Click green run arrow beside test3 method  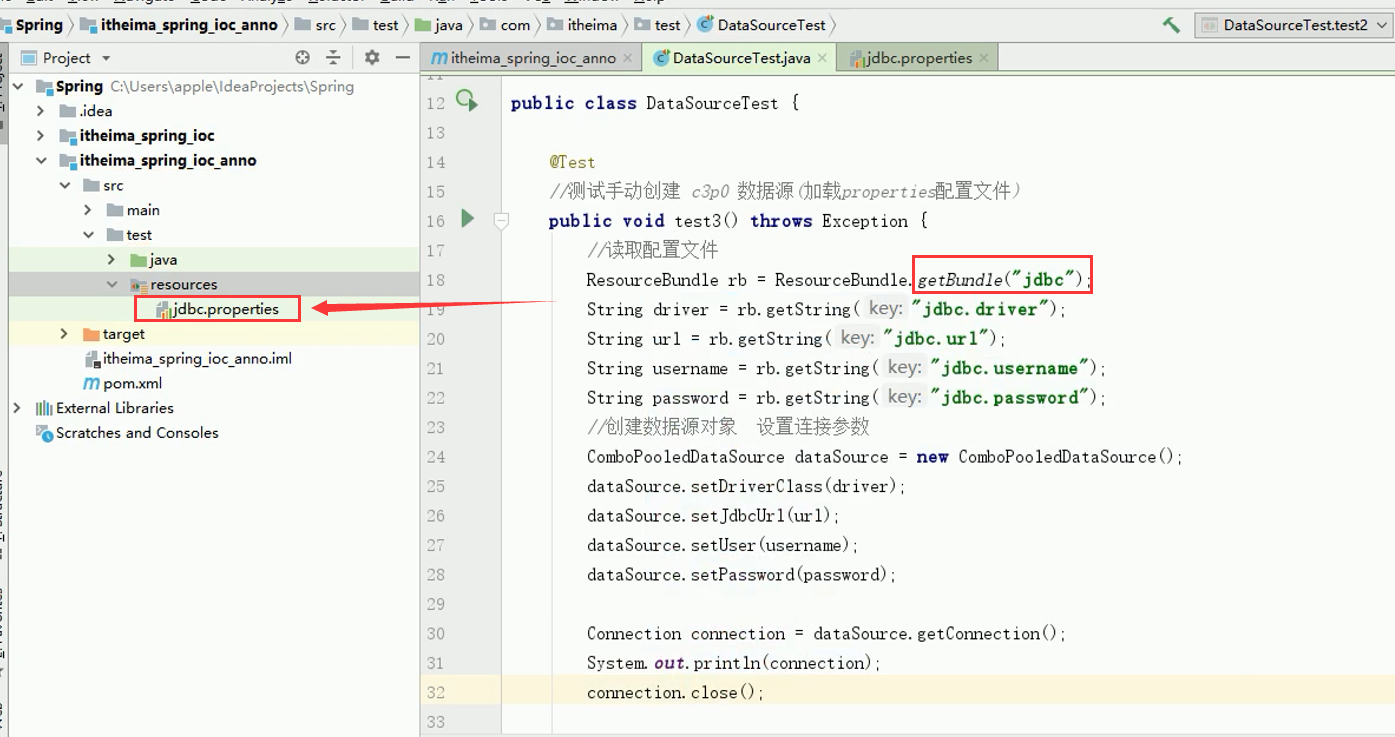(467, 217)
